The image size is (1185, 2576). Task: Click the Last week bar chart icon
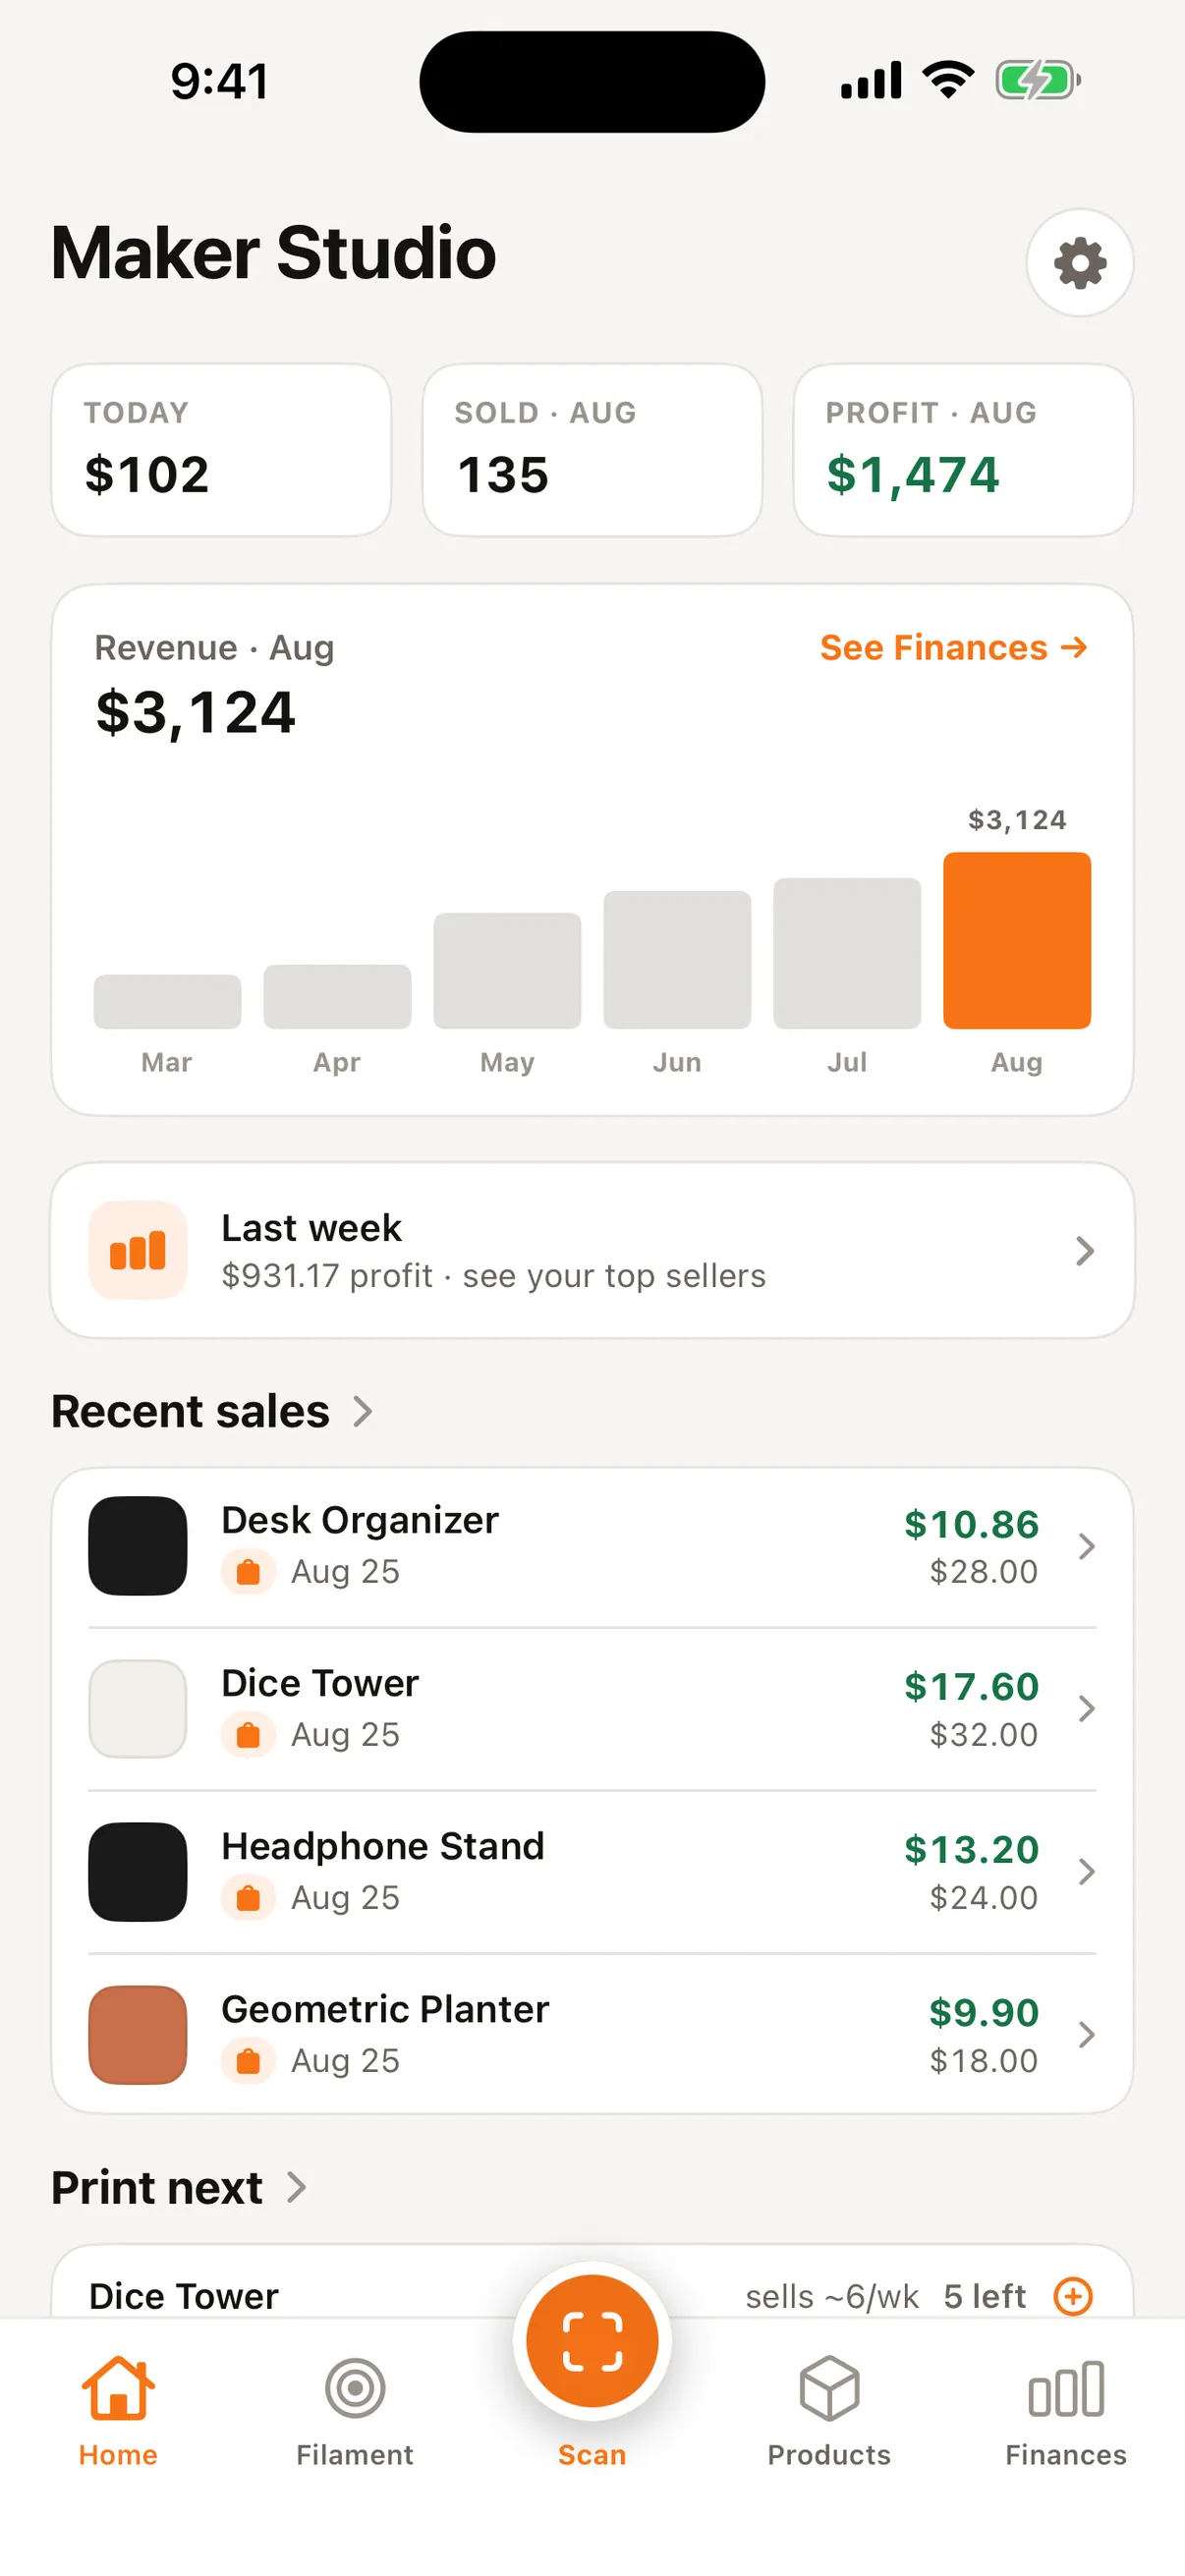138,1250
